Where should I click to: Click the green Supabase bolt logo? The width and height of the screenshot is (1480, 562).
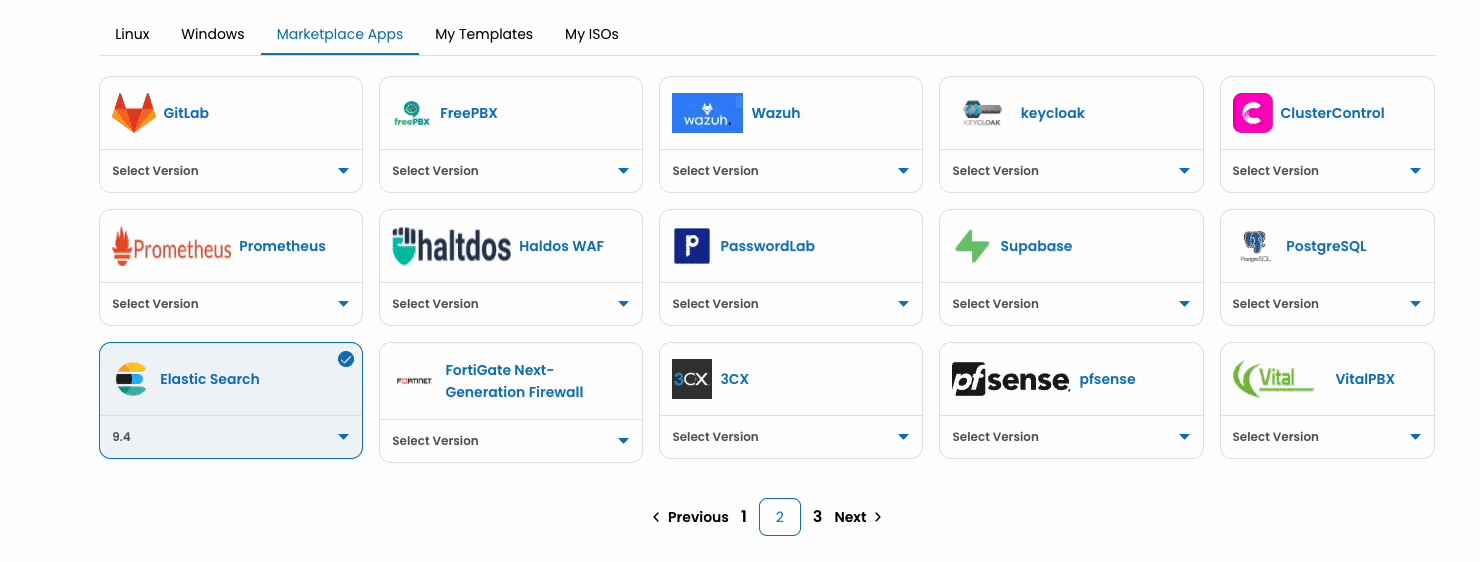click(x=972, y=246)
